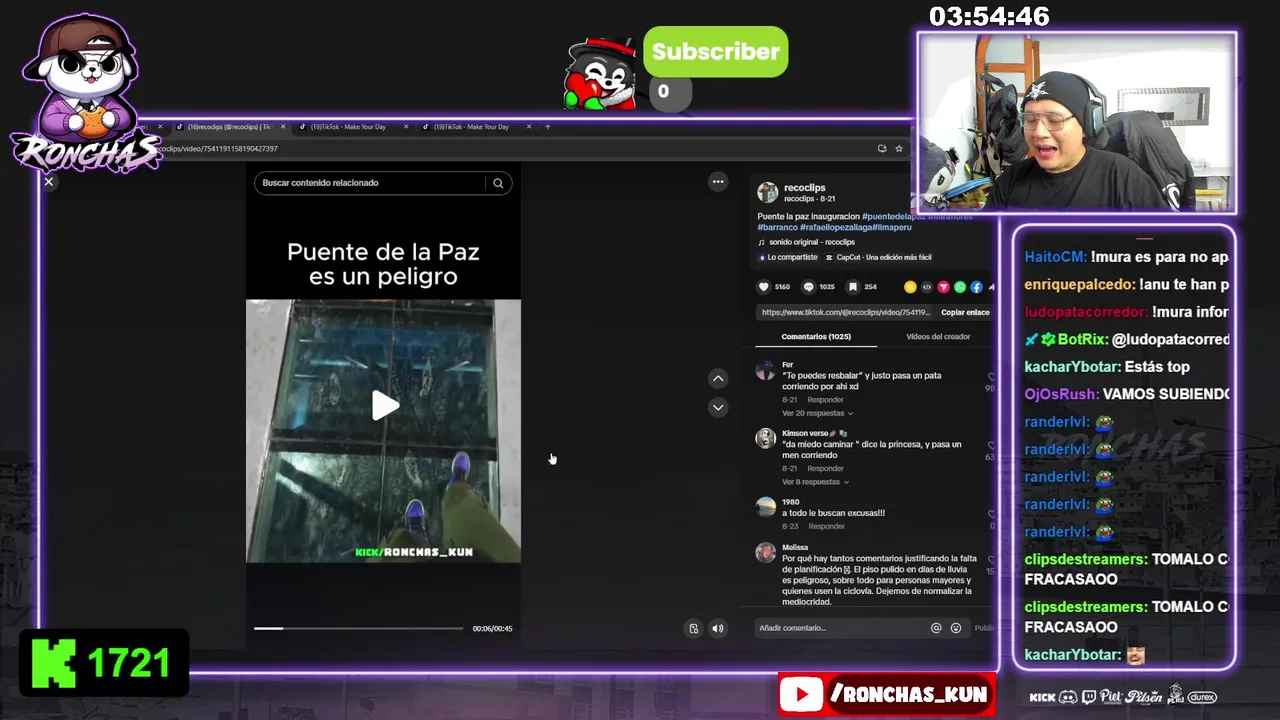Click the YouTube /RONCHAS_KUN banner
The height and width of the screenshot is (720, 1280).
point(886,694)
